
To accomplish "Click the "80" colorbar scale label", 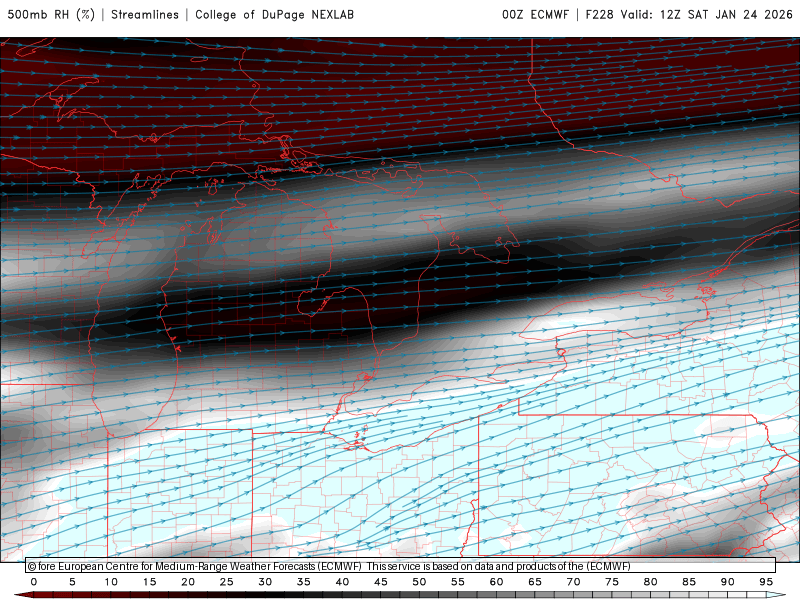I will tap(651, 582).
